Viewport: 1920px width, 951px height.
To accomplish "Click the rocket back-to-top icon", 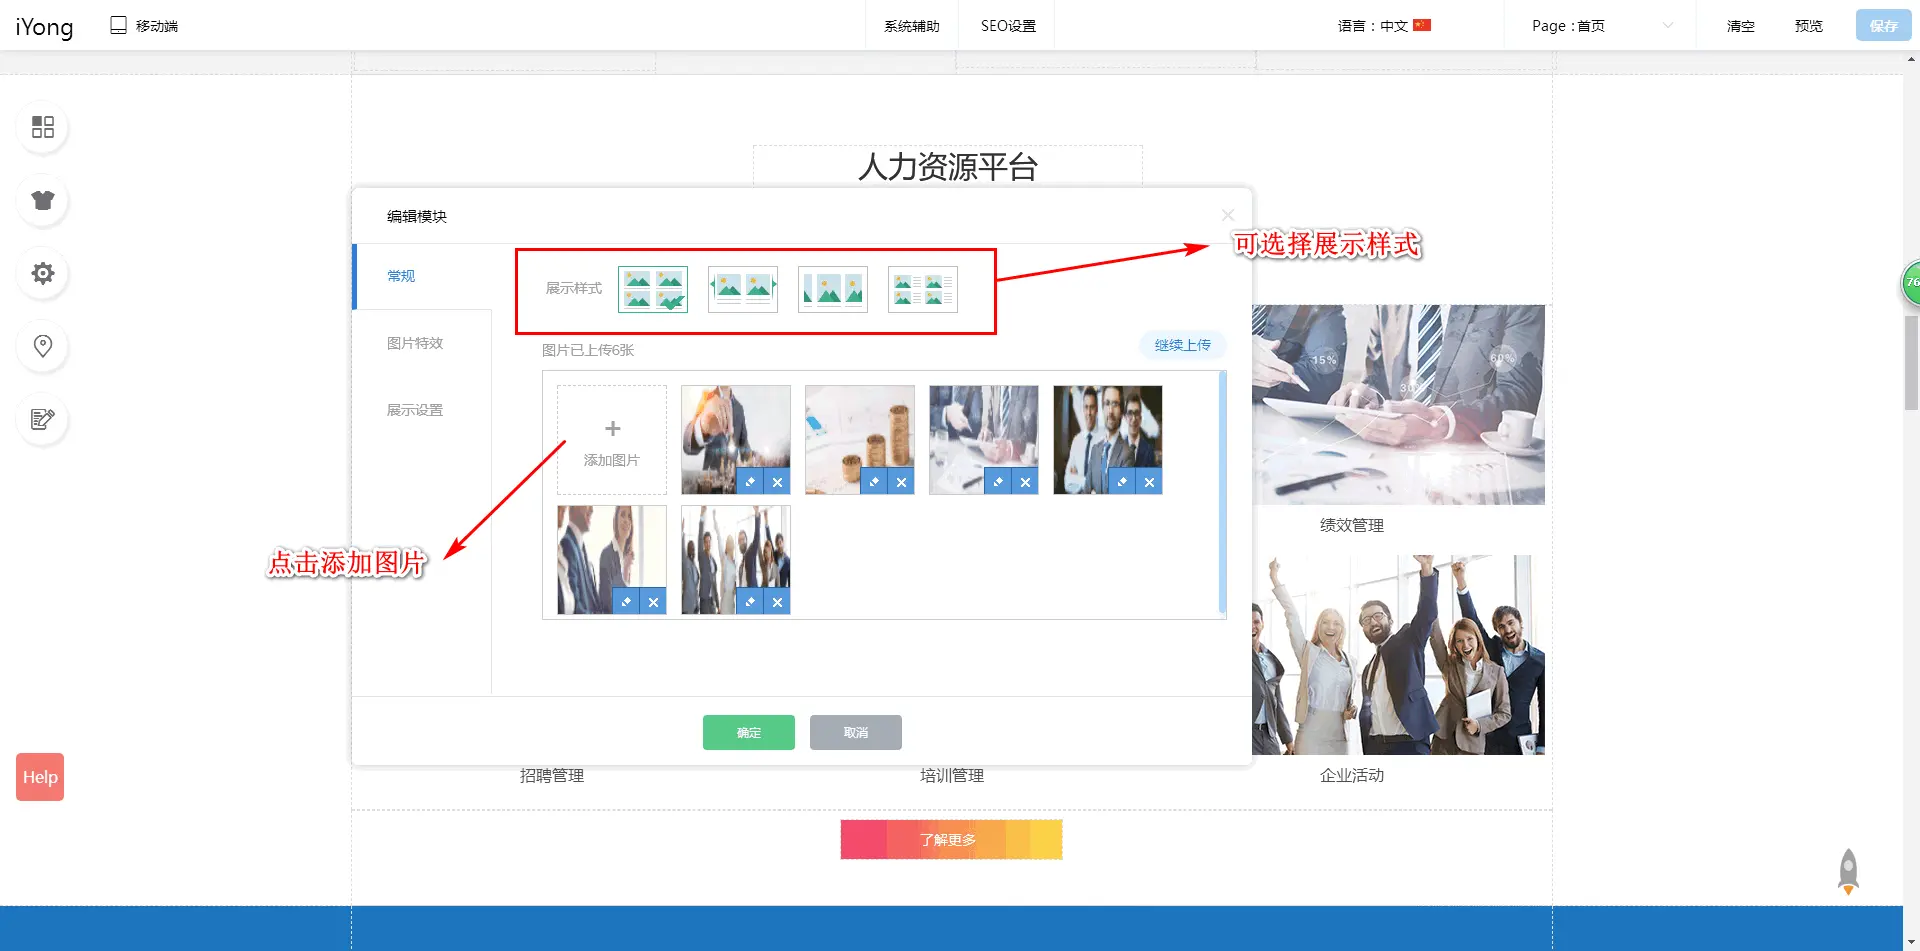I will [1848, 870].
